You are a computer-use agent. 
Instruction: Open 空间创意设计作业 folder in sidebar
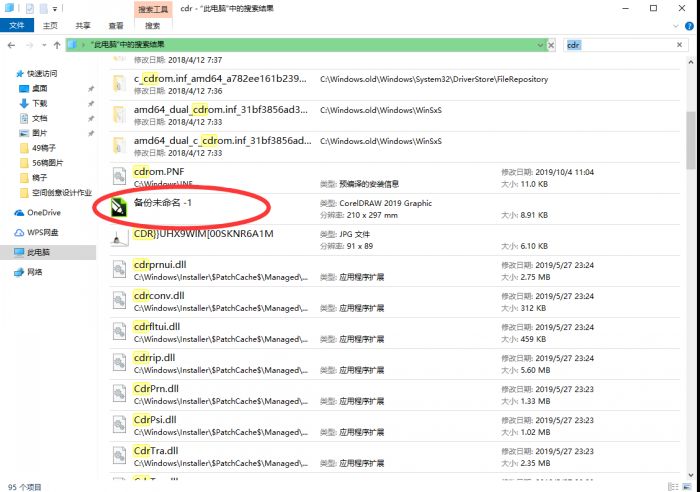tap(62, 192)
